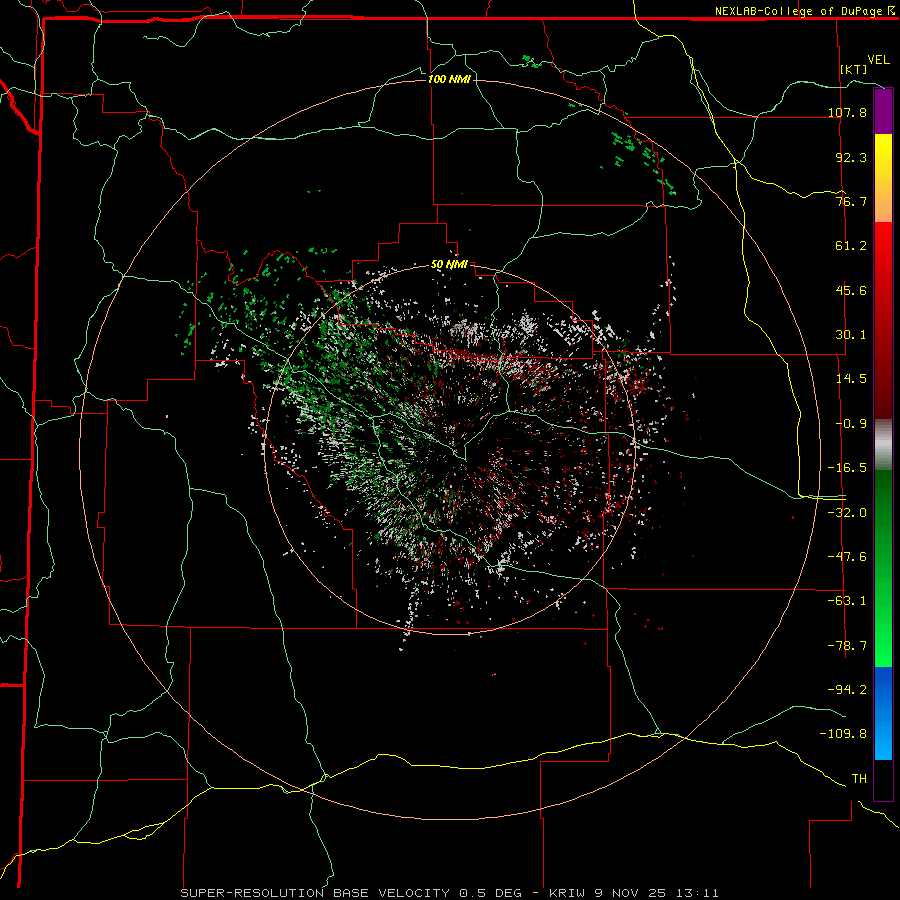Click the Super-Resolution Base Velocity caption
Viewport: 900px width, 900px height.
tap(449, 893)
